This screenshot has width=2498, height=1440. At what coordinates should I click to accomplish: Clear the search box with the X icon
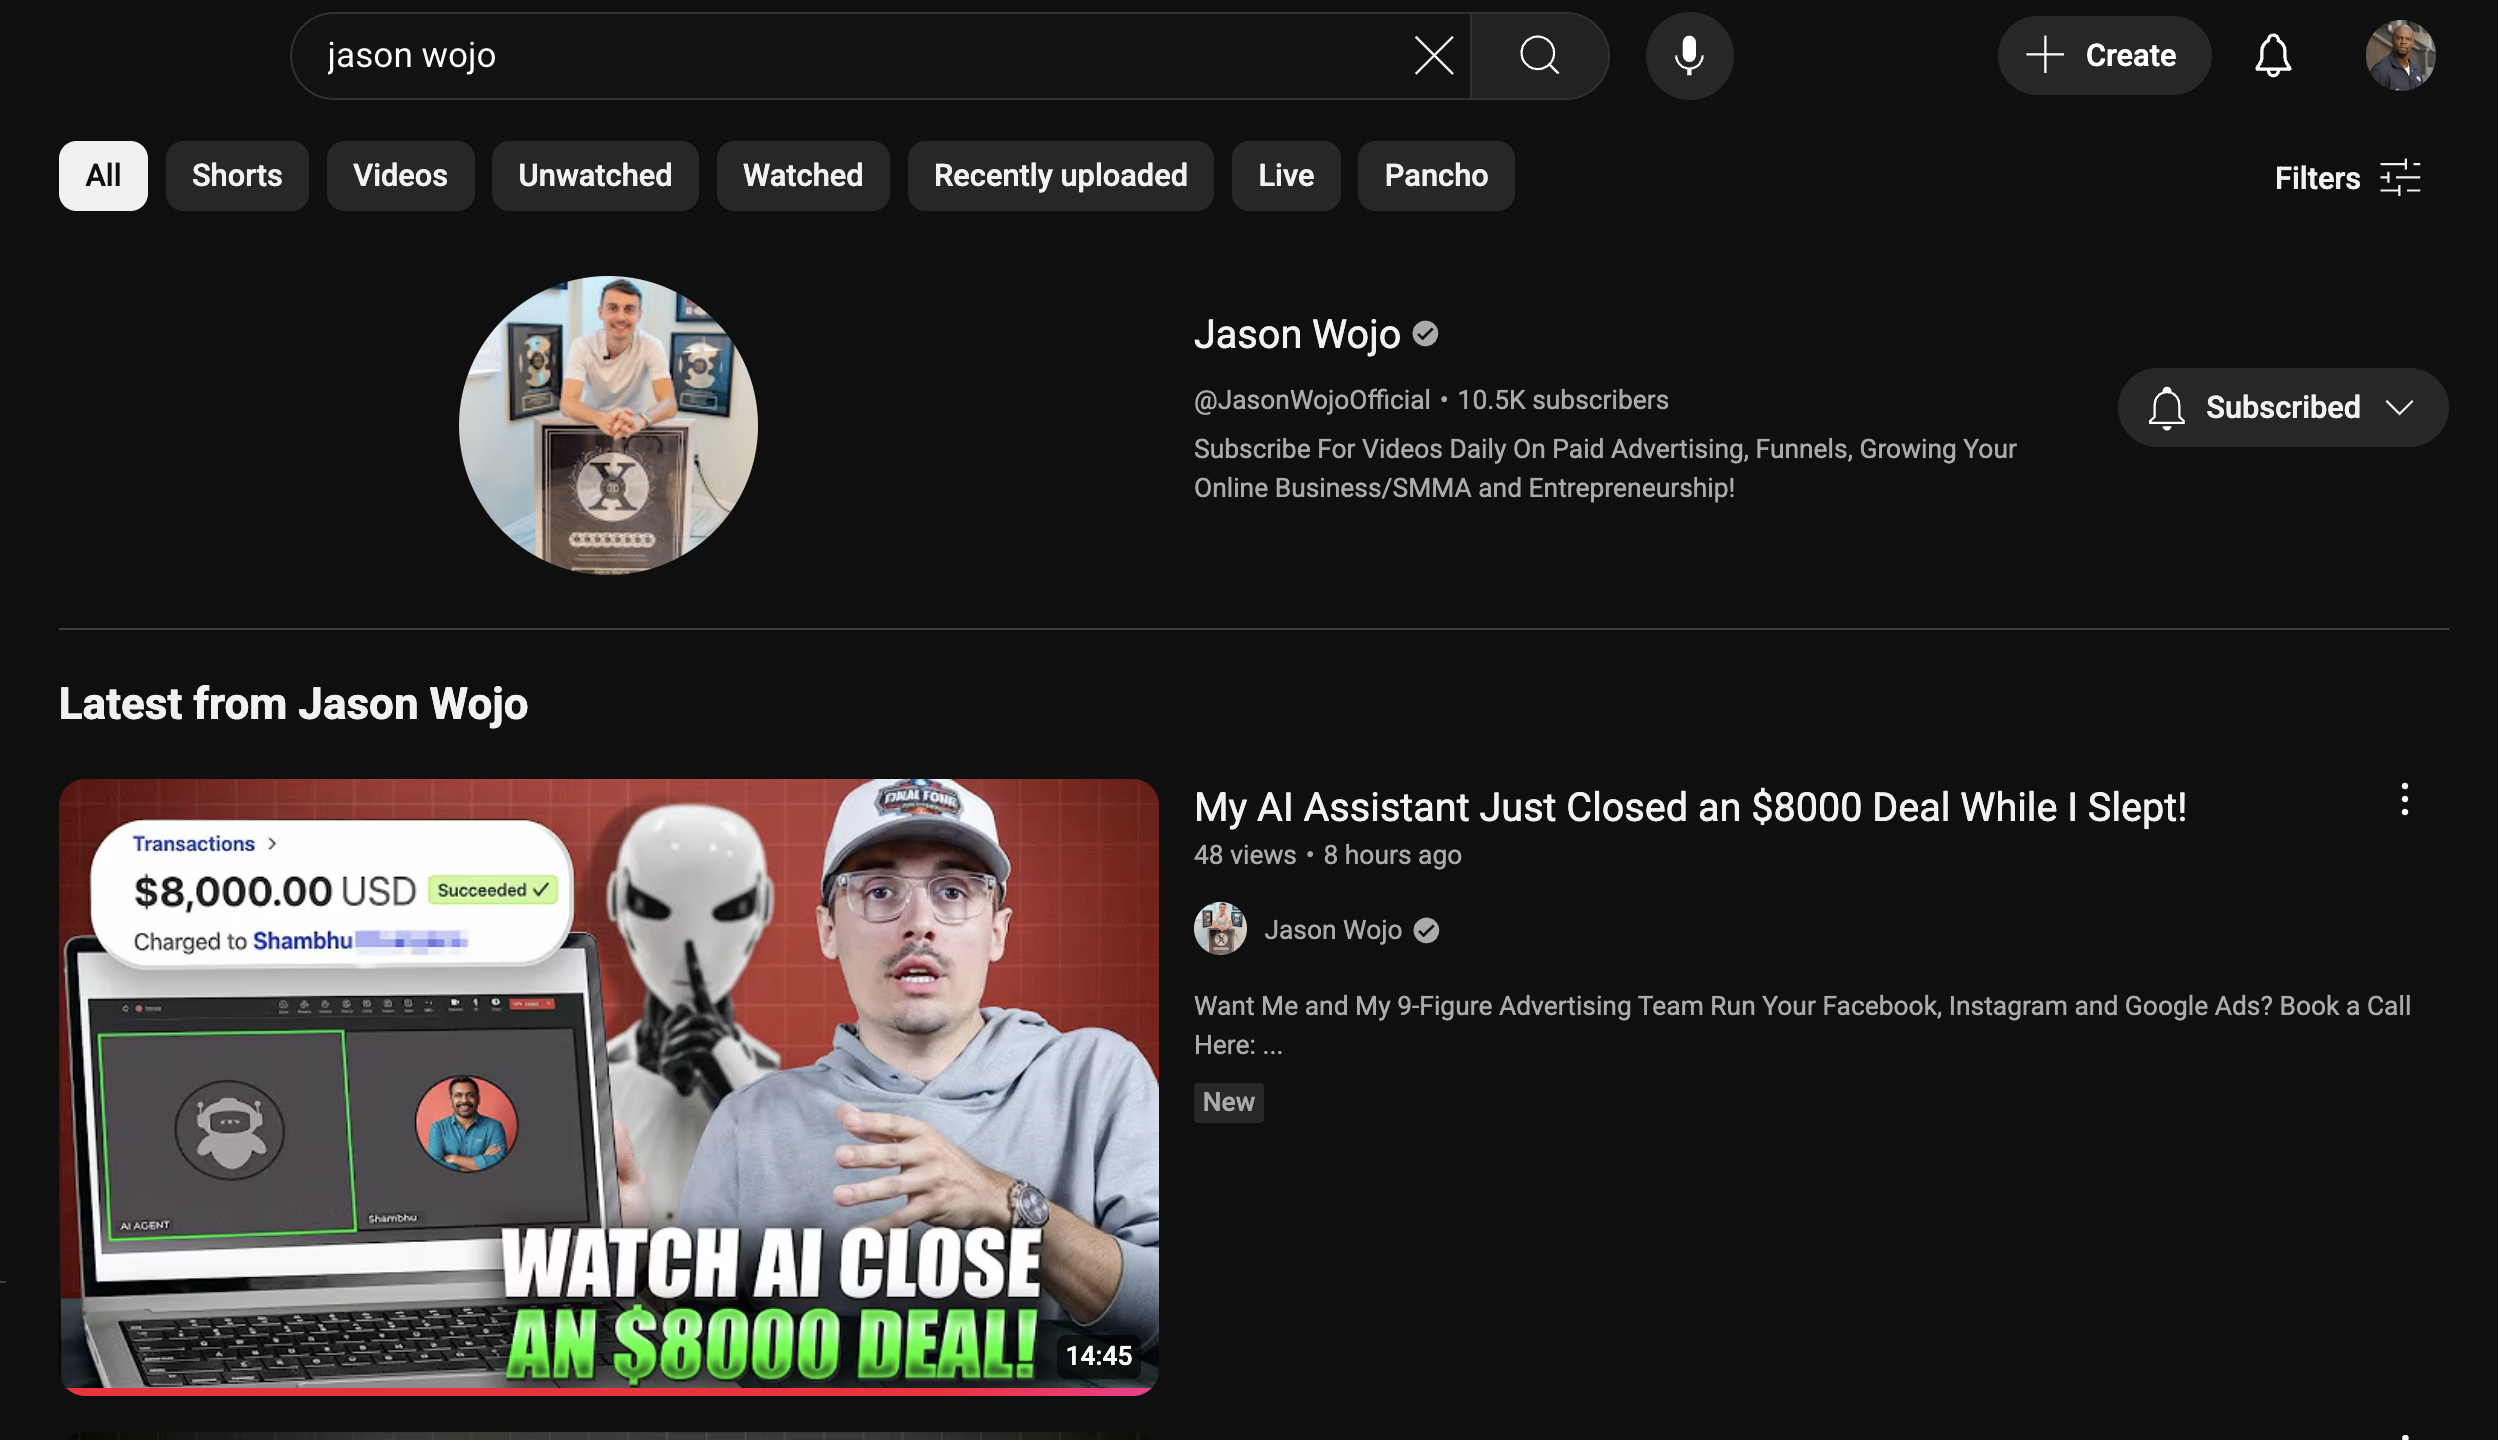[1434, 56]
